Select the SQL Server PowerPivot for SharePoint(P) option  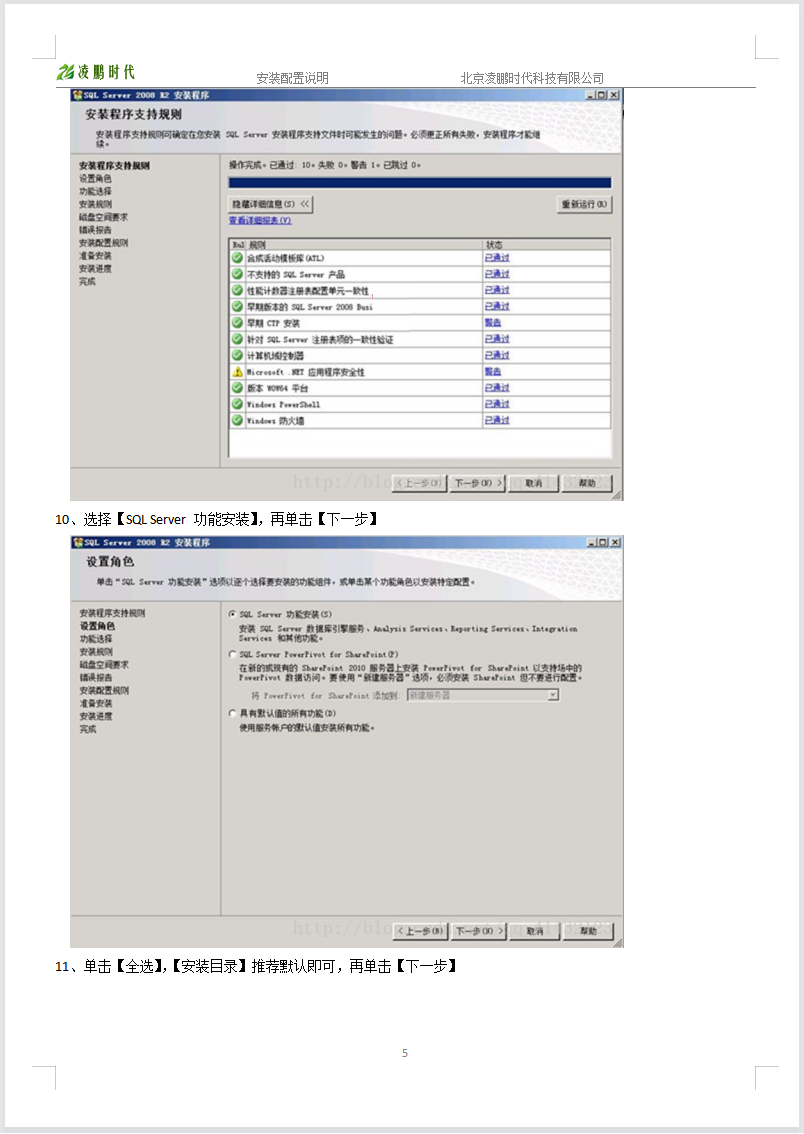tap(232, 654)
